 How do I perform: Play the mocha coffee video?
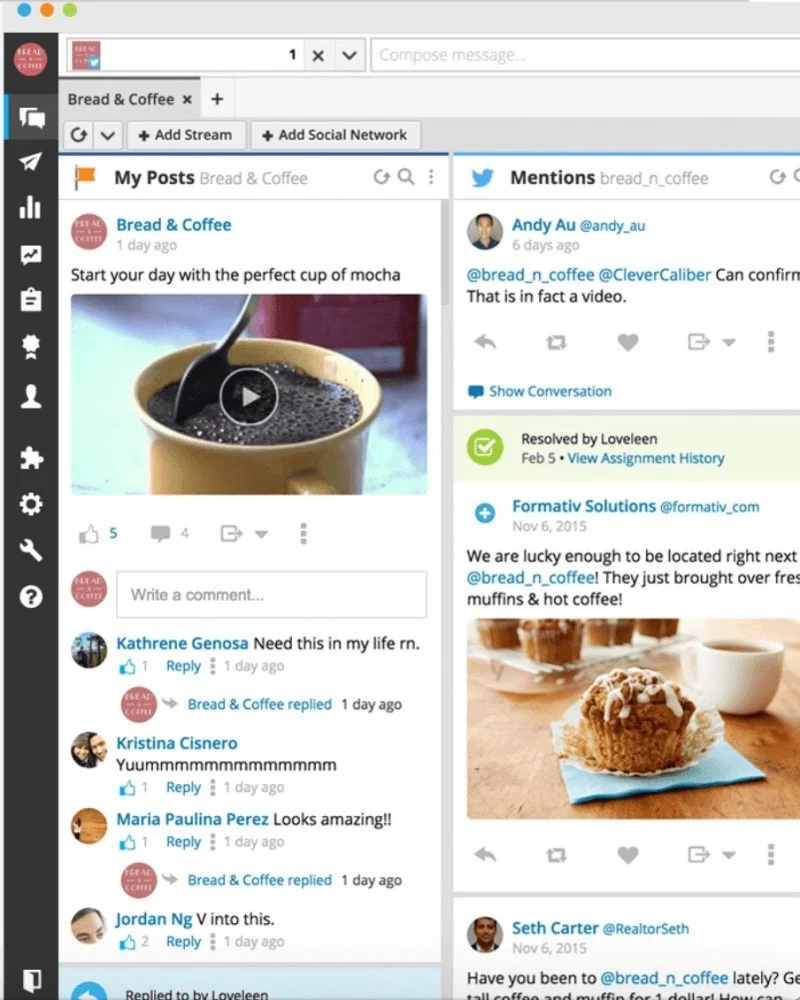(248, 396)
